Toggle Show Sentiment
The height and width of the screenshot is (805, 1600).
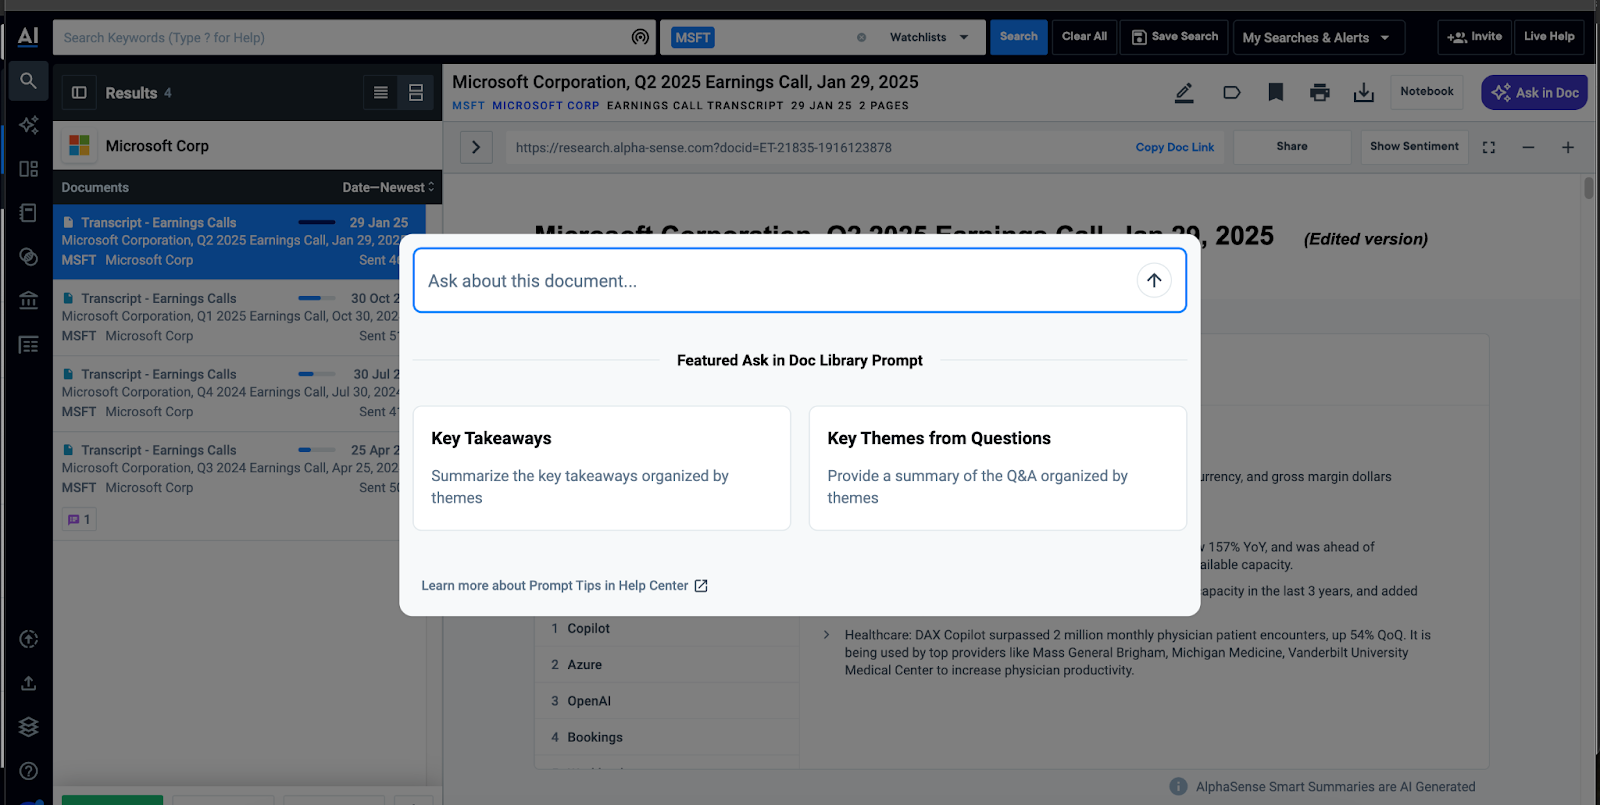point(1414,147)
